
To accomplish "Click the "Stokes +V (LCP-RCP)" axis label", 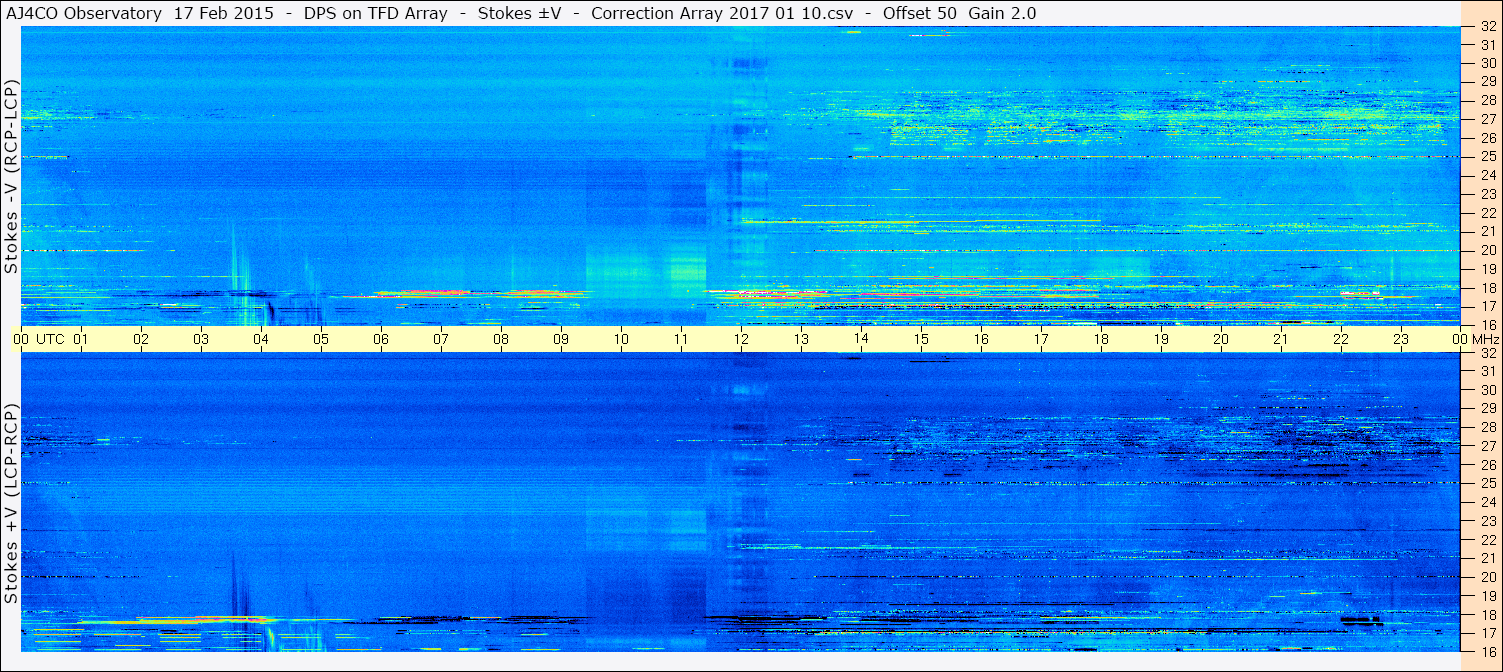I will (x=11, y=504).
